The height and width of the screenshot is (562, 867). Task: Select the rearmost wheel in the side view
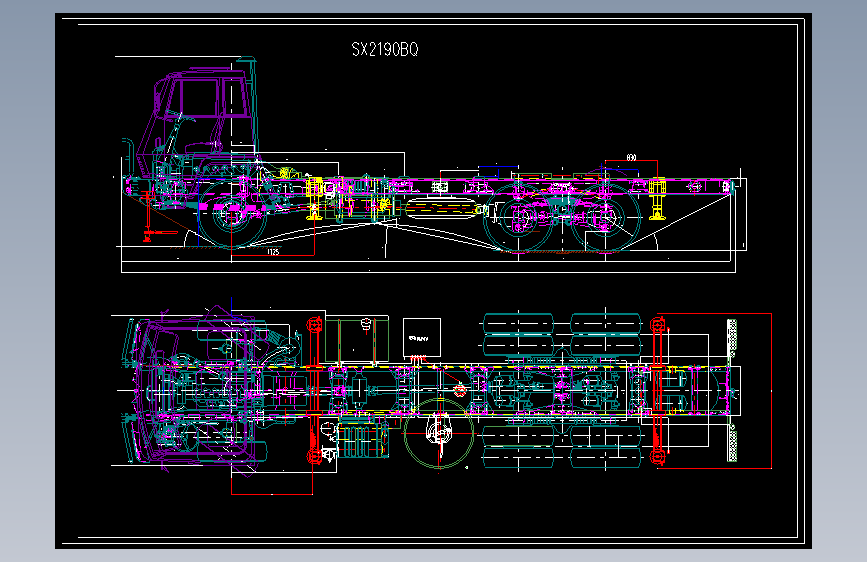coord(605,219)
